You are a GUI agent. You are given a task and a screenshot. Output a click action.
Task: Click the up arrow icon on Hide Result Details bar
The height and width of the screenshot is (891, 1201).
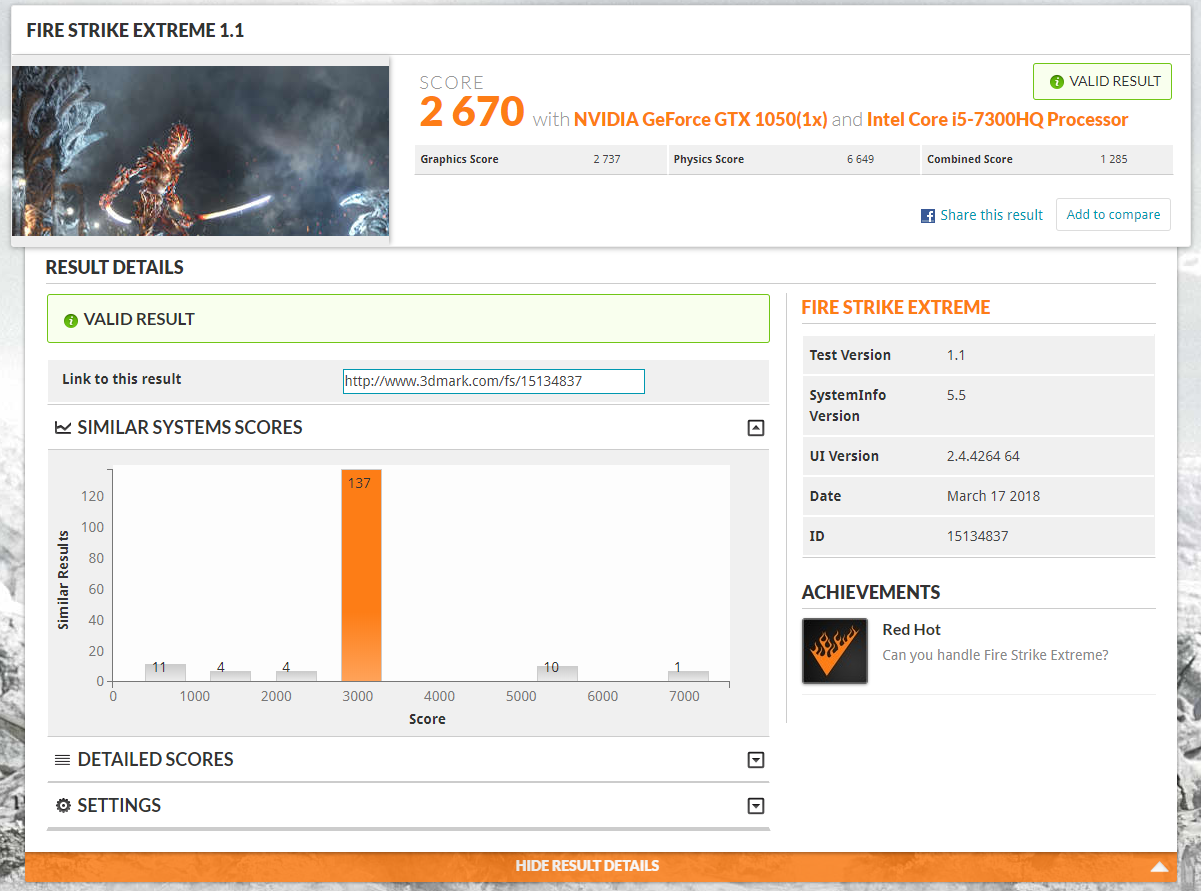(1159, 867)
